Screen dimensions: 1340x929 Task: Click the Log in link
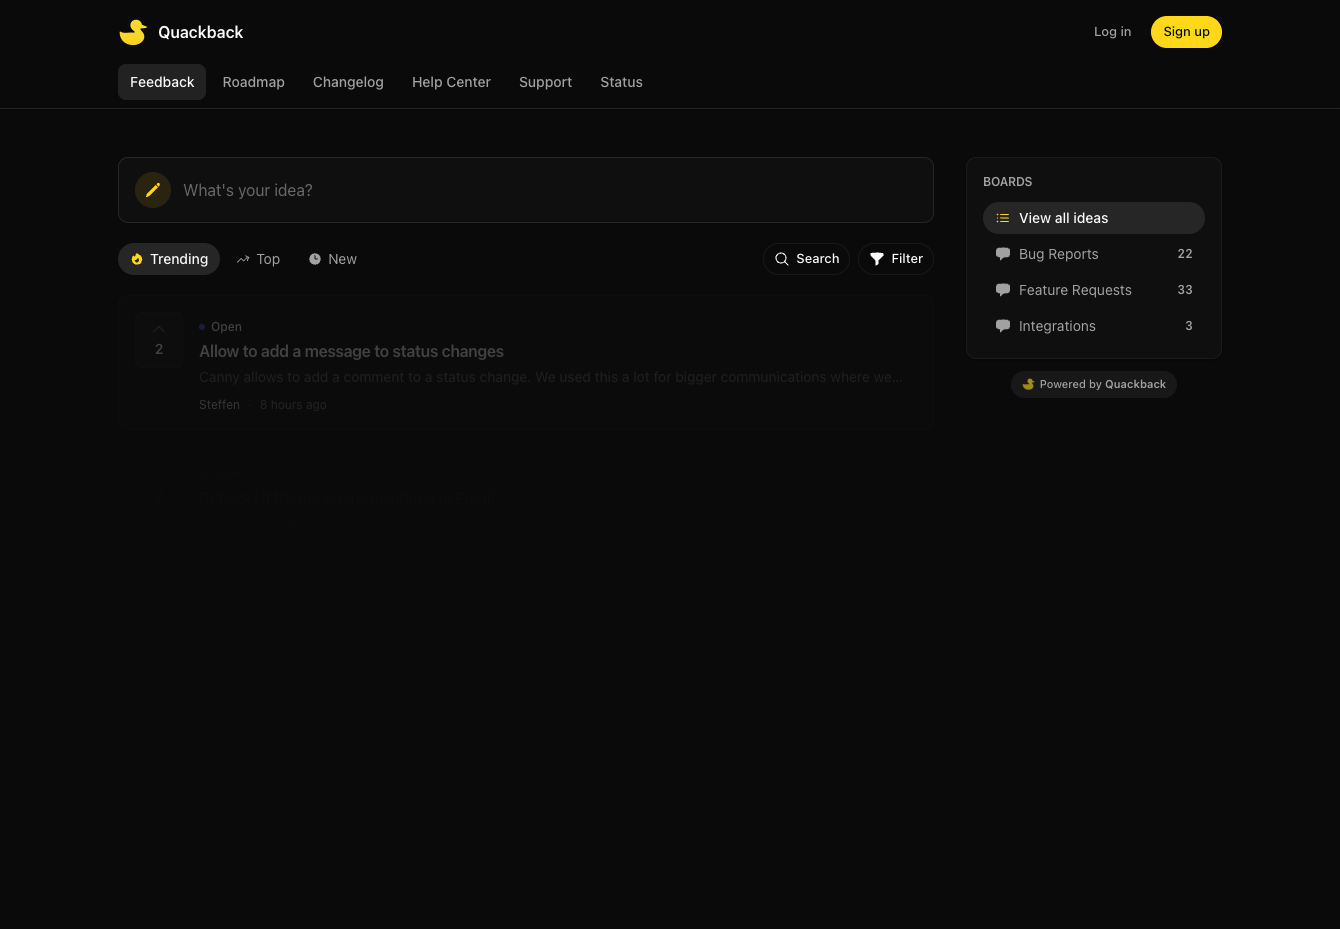(1113, 32)
